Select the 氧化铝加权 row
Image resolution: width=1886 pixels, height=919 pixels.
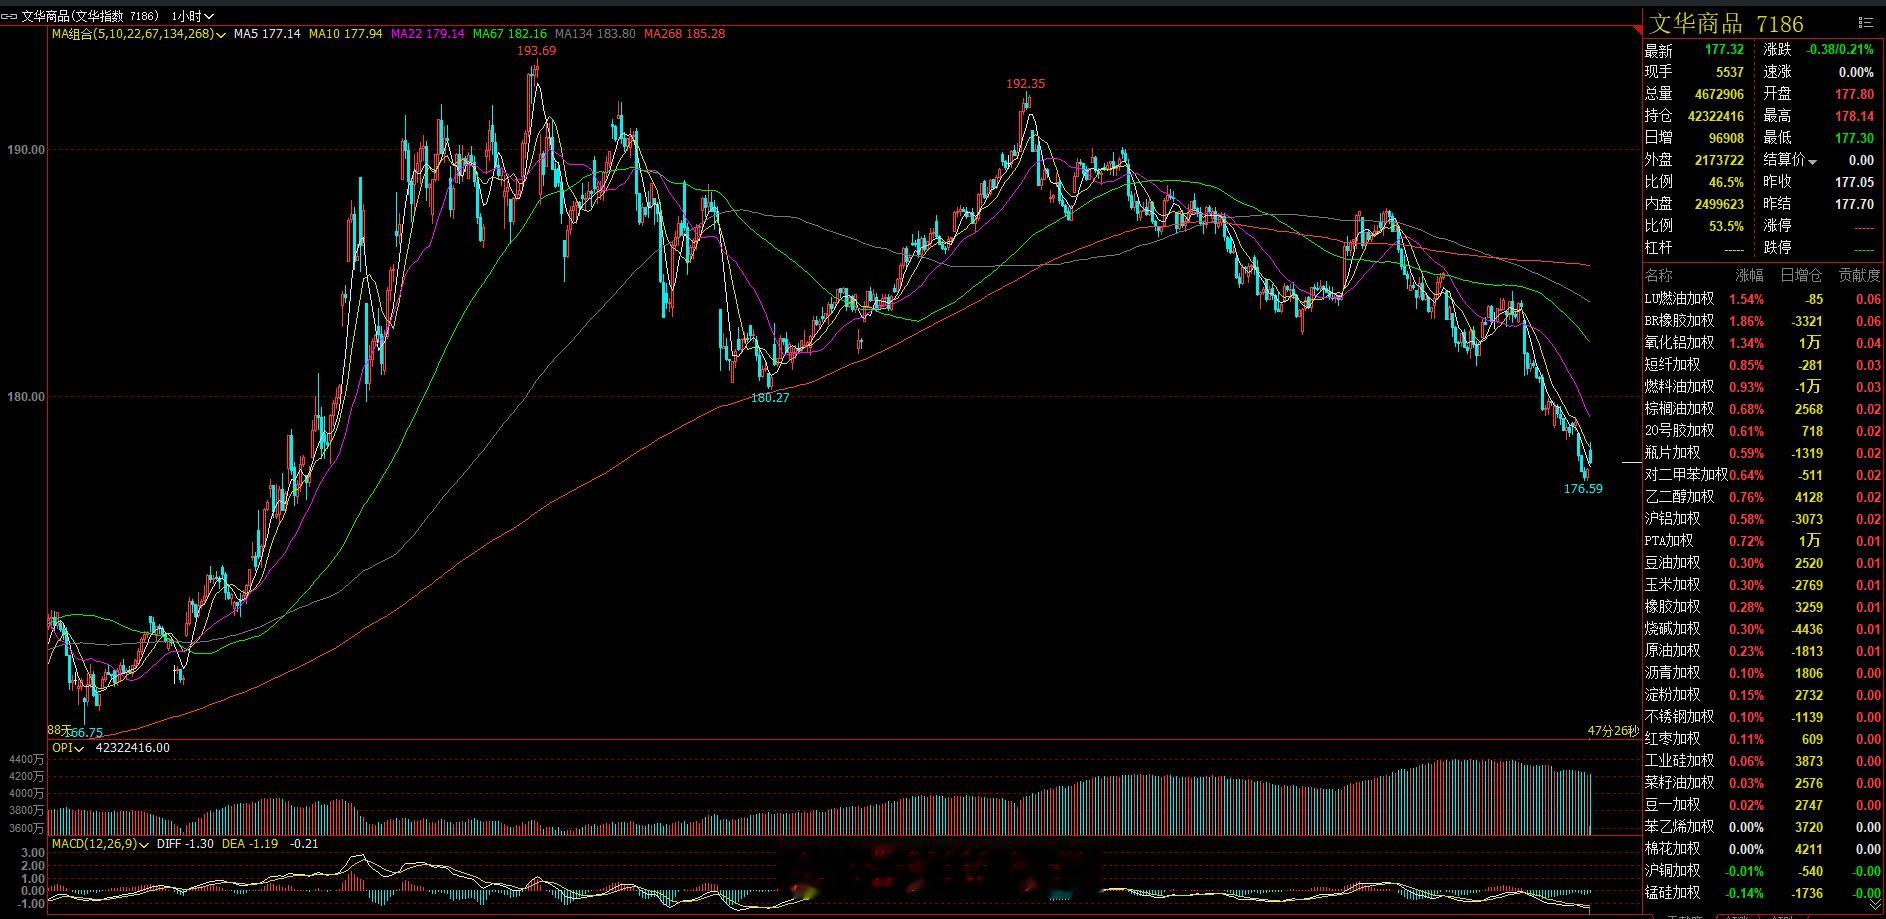(1763, 343)
